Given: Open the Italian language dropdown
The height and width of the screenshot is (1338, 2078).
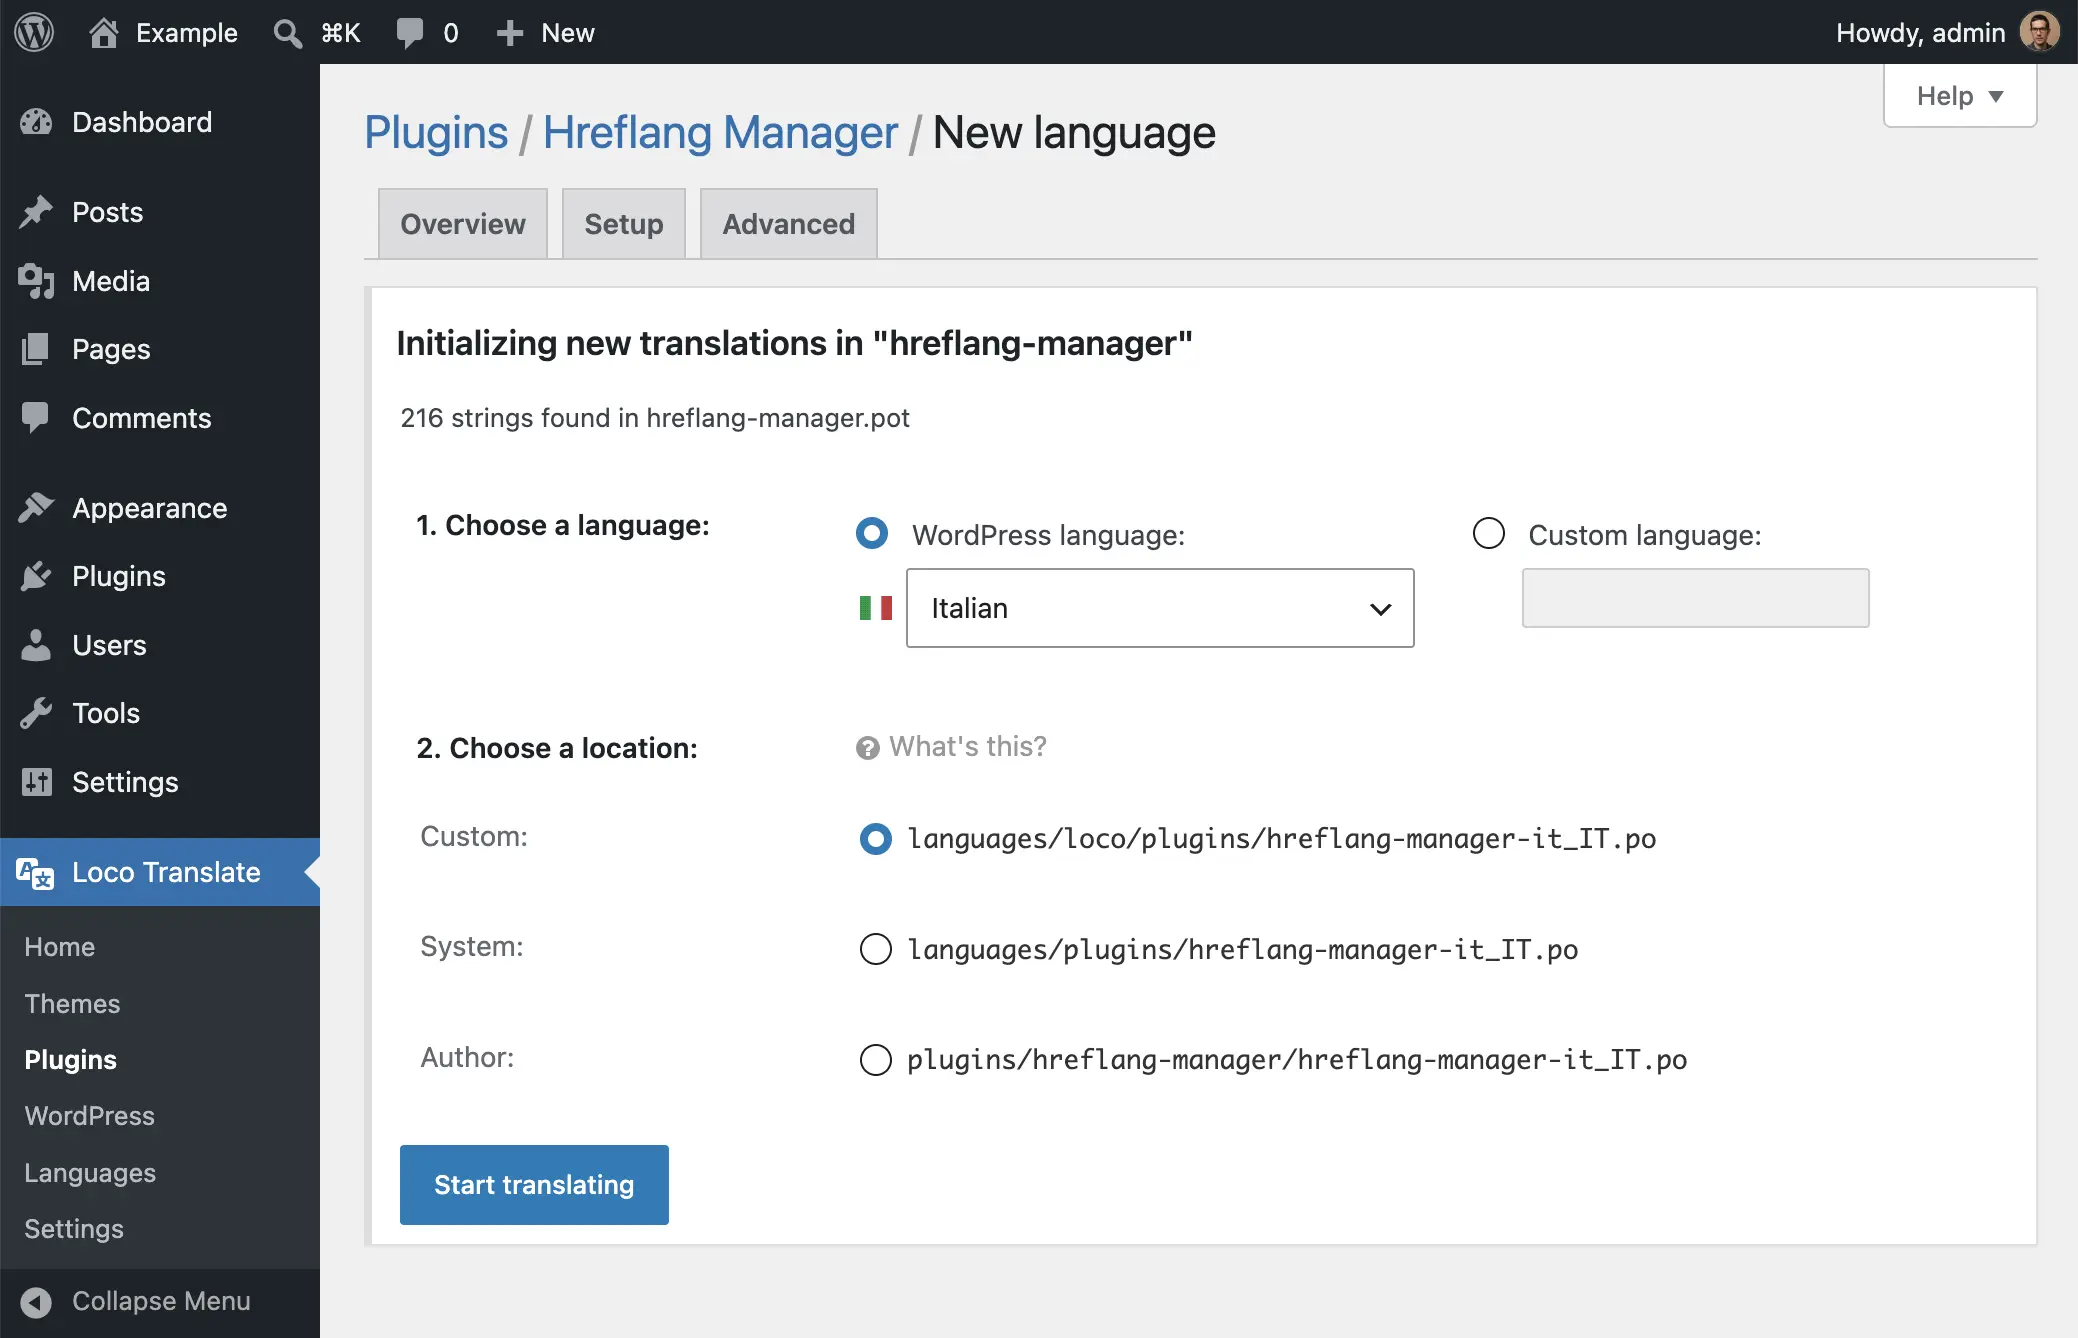Looking at the screenshot, I should 1160,608.
